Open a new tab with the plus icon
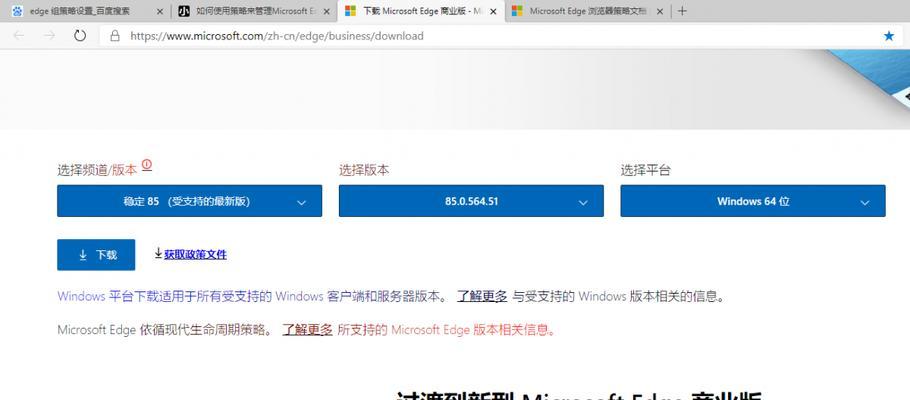The height and width of the screenshot is (400, 910). pos(682,11)
